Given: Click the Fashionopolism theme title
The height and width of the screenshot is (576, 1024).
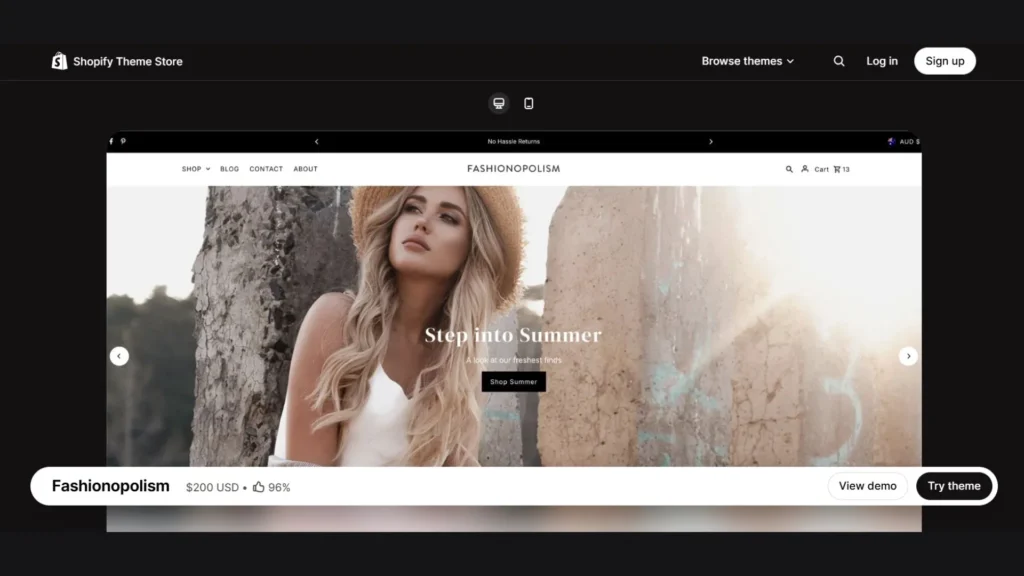Looking at the screenshot, I should (110, 486).
